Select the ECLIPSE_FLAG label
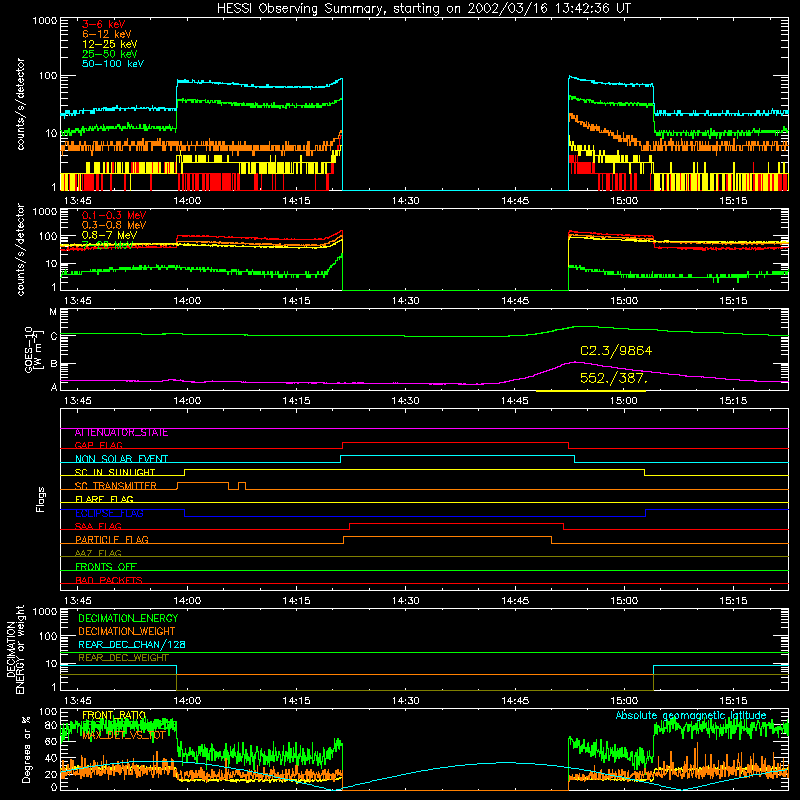Viewport: 800px width, 800px height. coord(109,513)
